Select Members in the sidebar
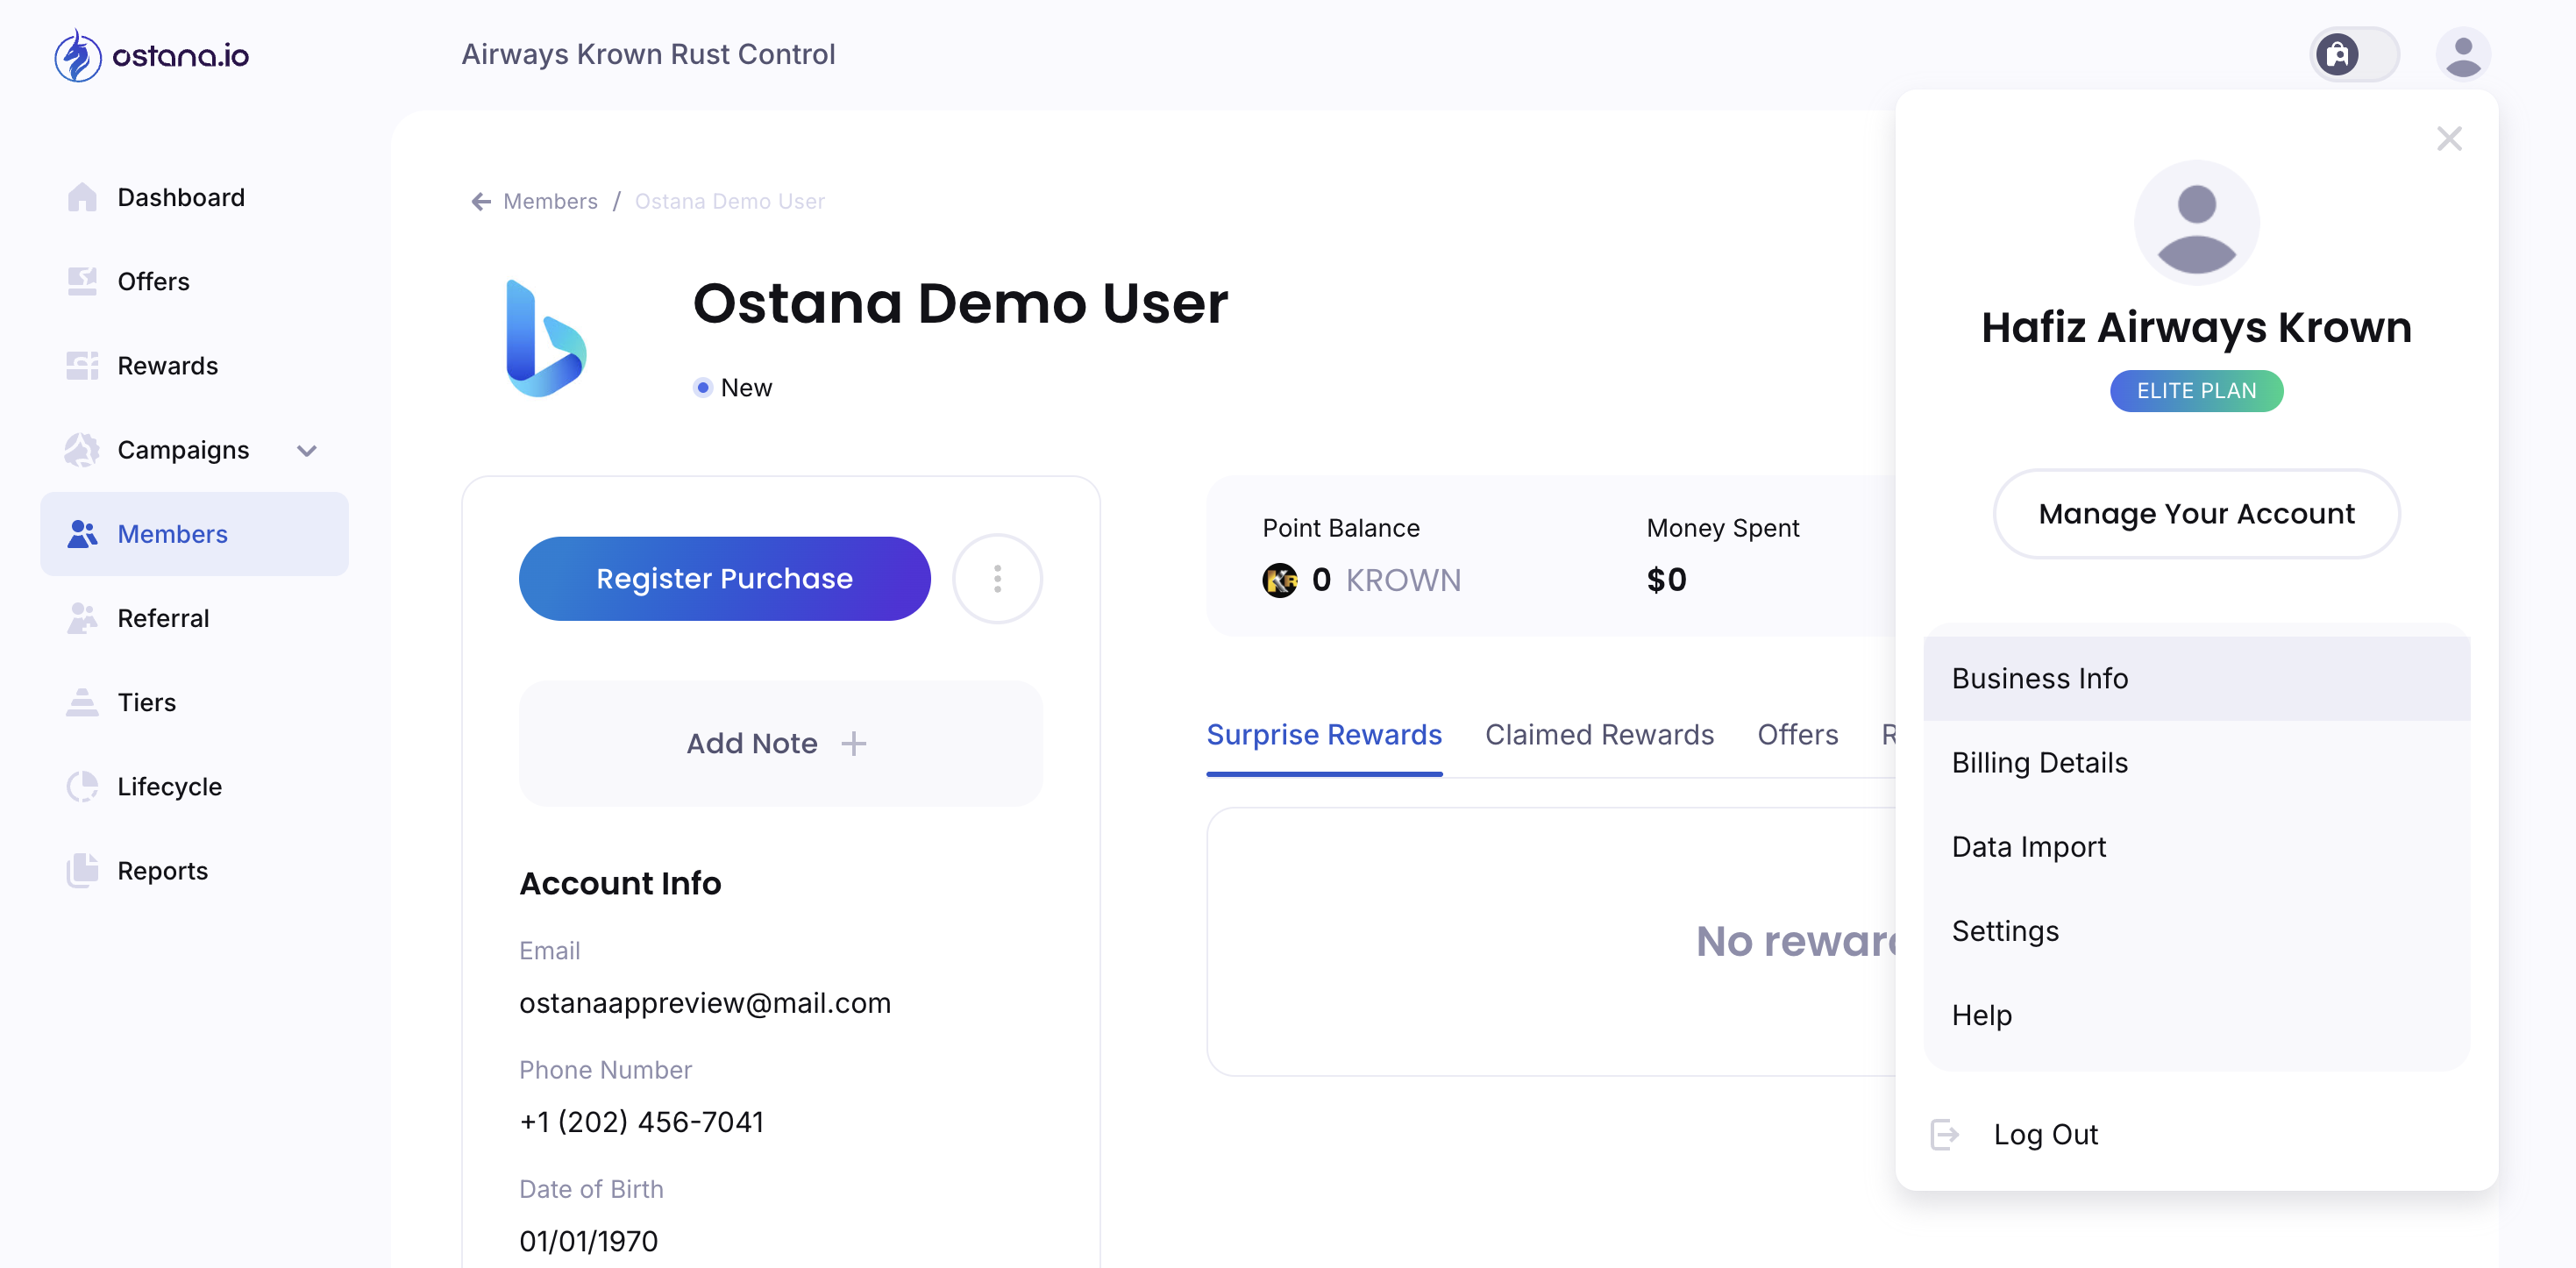 pyautogui.click(x=194, y=534)
